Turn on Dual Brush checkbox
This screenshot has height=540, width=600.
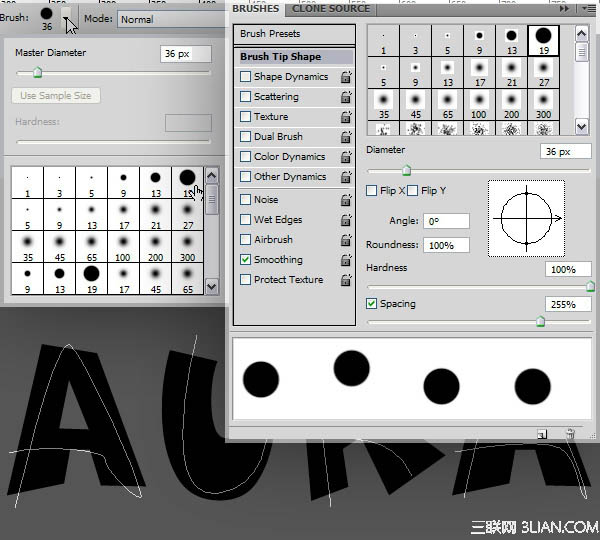[245, 137]
